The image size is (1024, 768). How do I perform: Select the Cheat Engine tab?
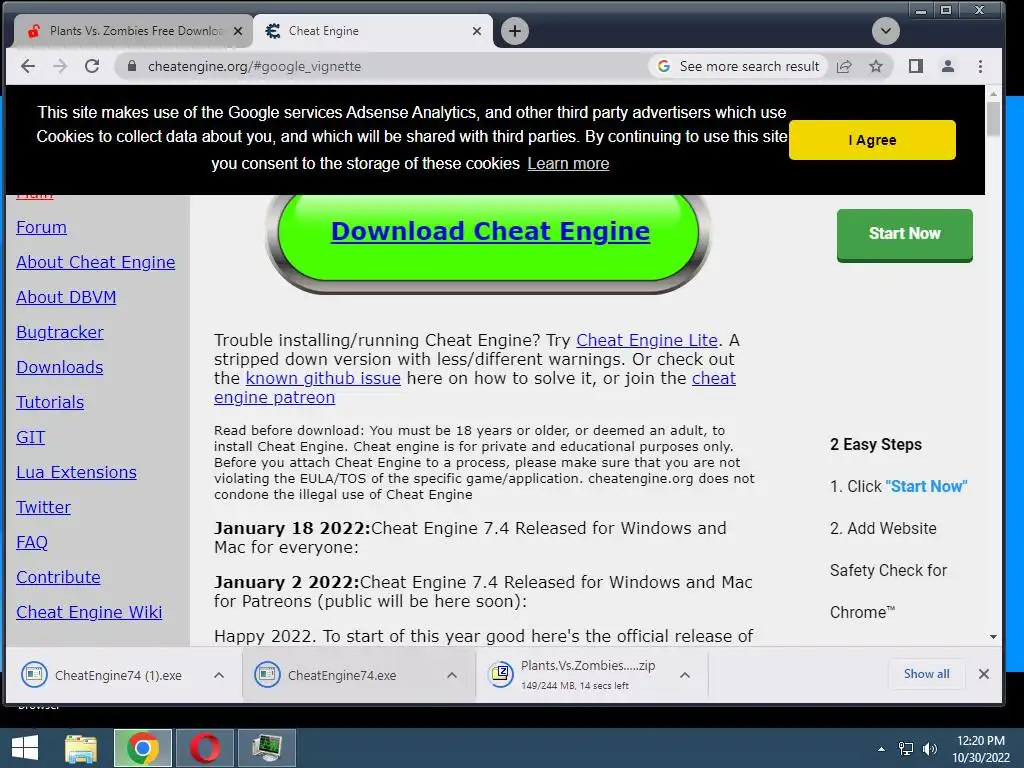click(373, 31)
